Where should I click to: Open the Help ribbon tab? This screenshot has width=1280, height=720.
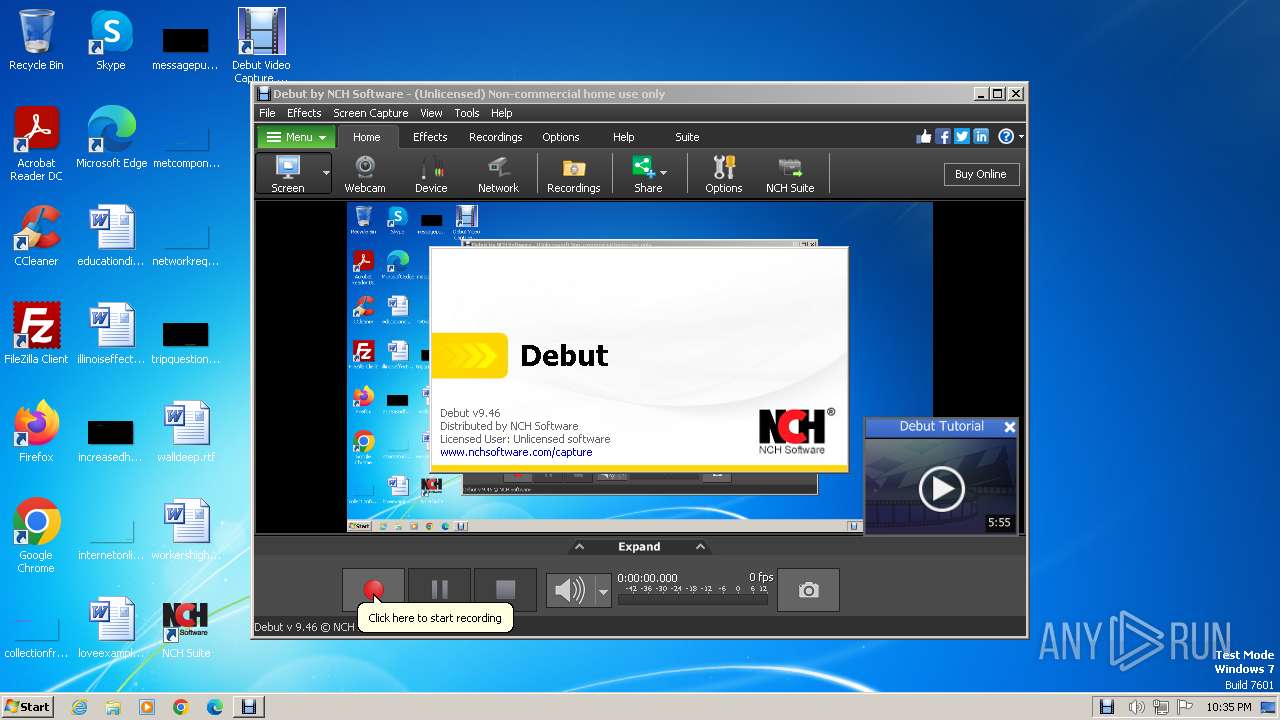pos(624,137)
